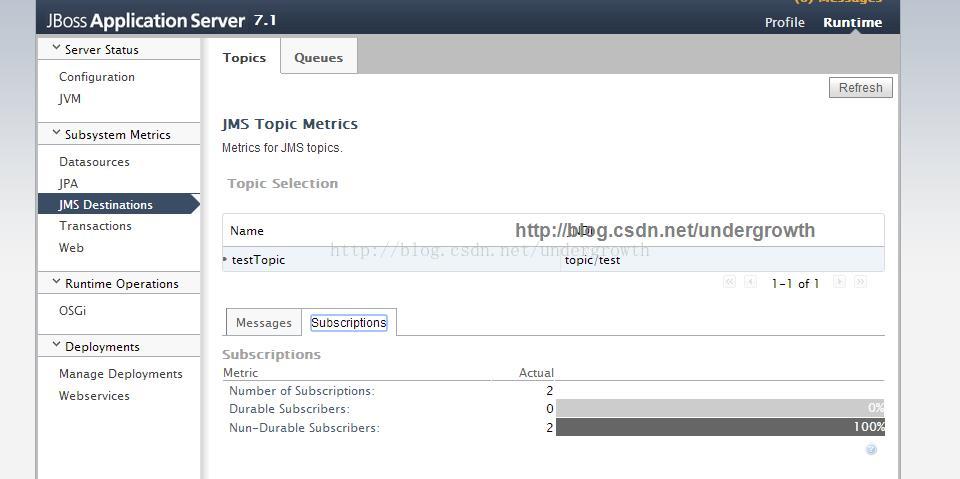The image size is (960, 479).
Task: Open Manage Deployments
Action: click(121, 374)
